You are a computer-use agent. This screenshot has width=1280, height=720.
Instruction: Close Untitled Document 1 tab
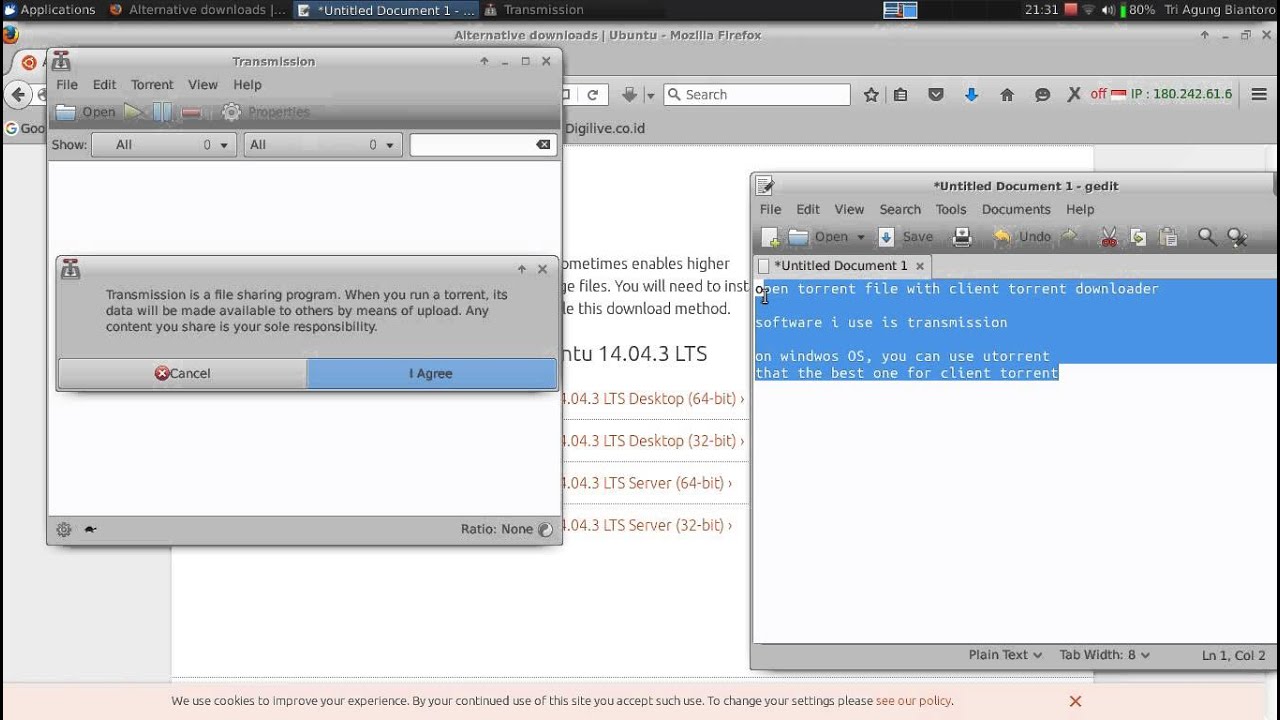click(x=920, y=266)
